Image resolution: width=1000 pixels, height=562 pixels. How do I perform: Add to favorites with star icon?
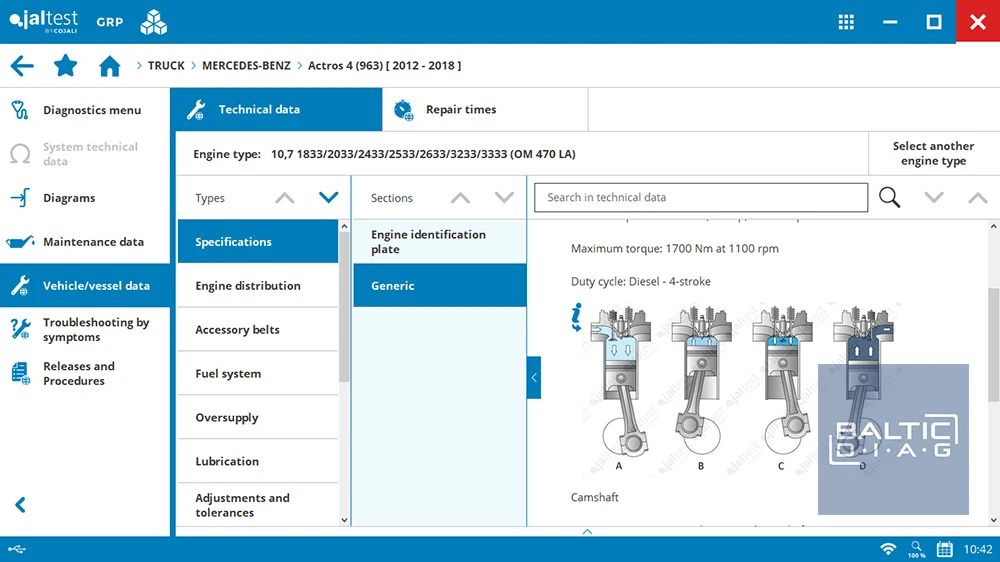(65, 66)
